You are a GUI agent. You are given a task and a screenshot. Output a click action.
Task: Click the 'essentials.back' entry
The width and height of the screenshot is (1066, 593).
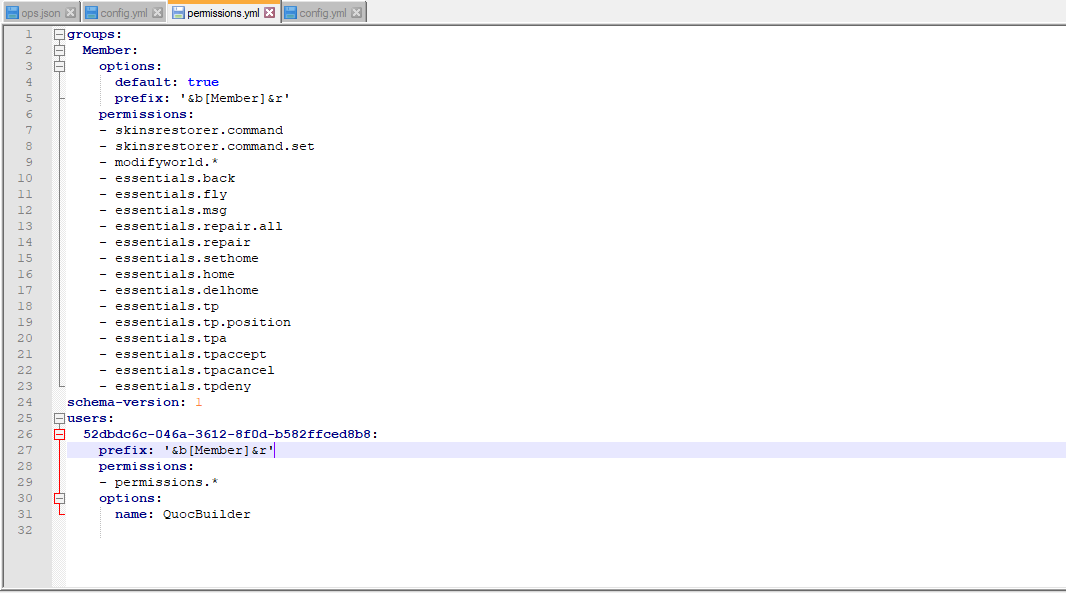coord(175,178)
